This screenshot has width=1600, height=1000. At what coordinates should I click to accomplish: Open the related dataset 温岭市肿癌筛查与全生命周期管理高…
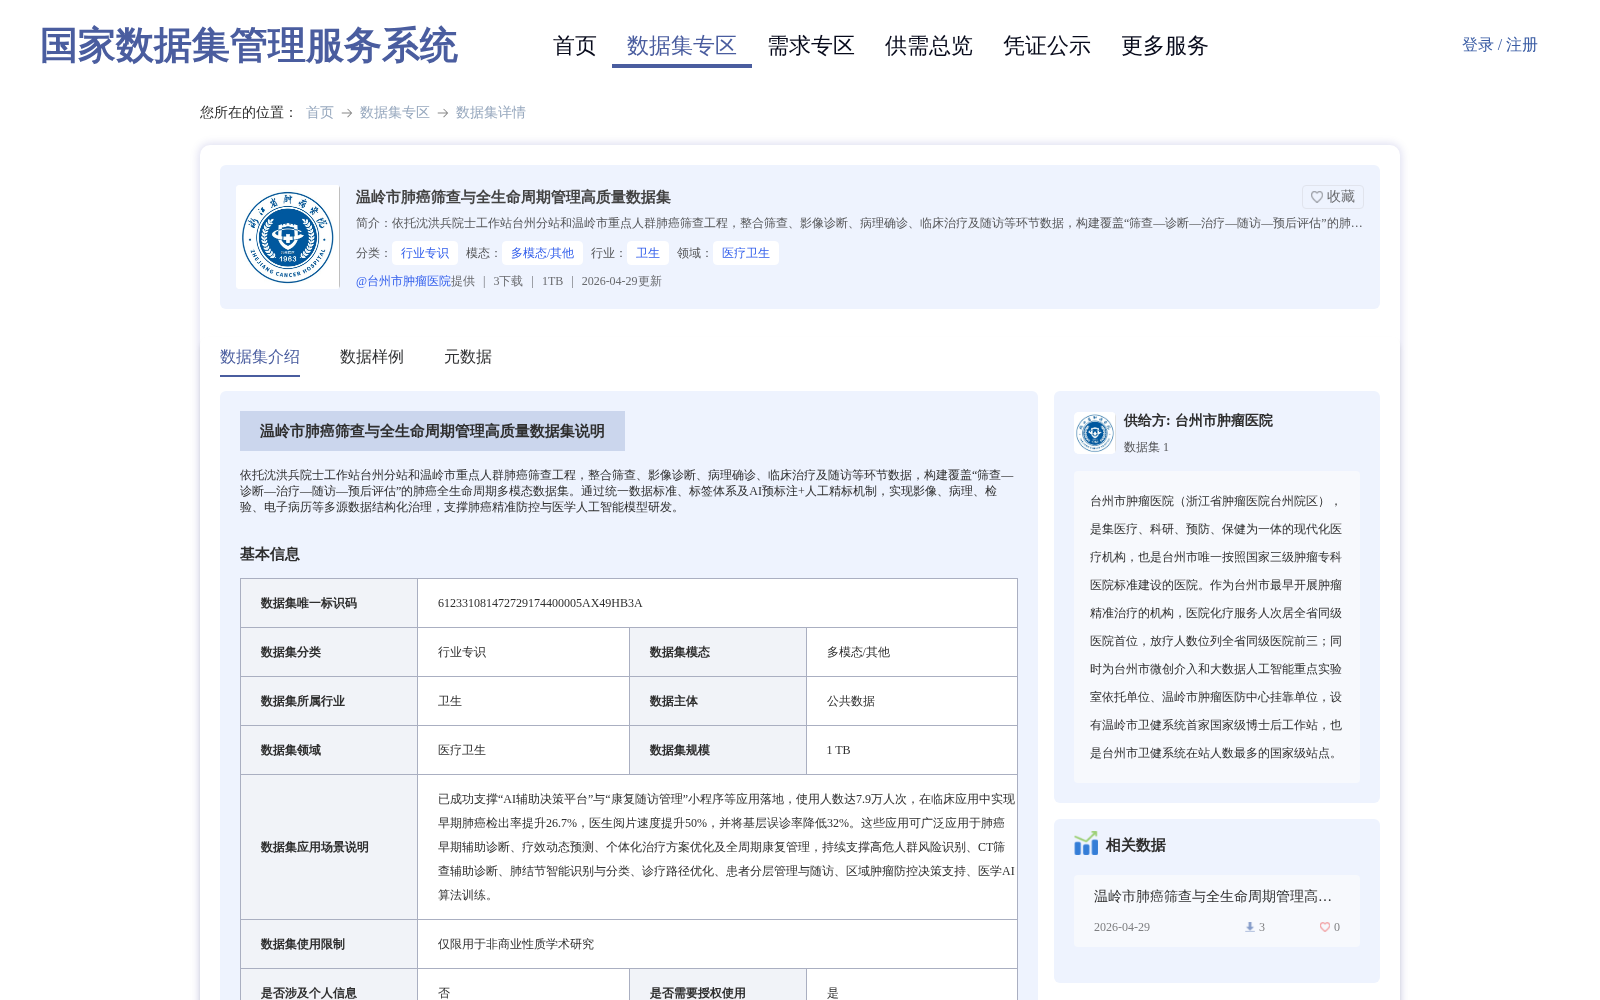point(1213,896)
